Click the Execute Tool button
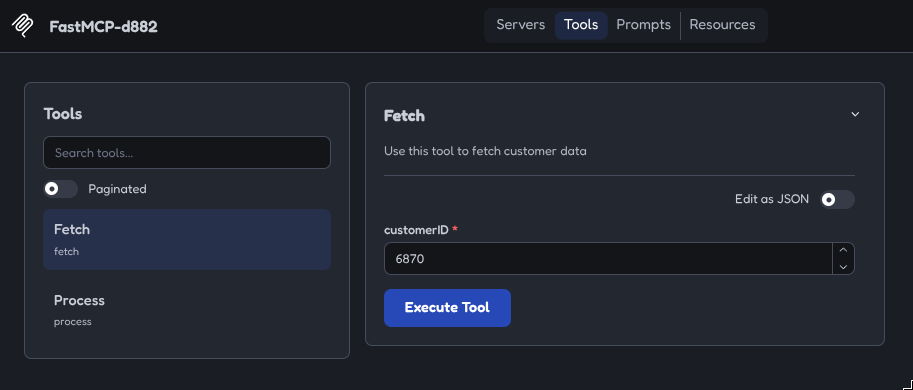The width and height of the screenshot is (913, 390). pos(447,308)
